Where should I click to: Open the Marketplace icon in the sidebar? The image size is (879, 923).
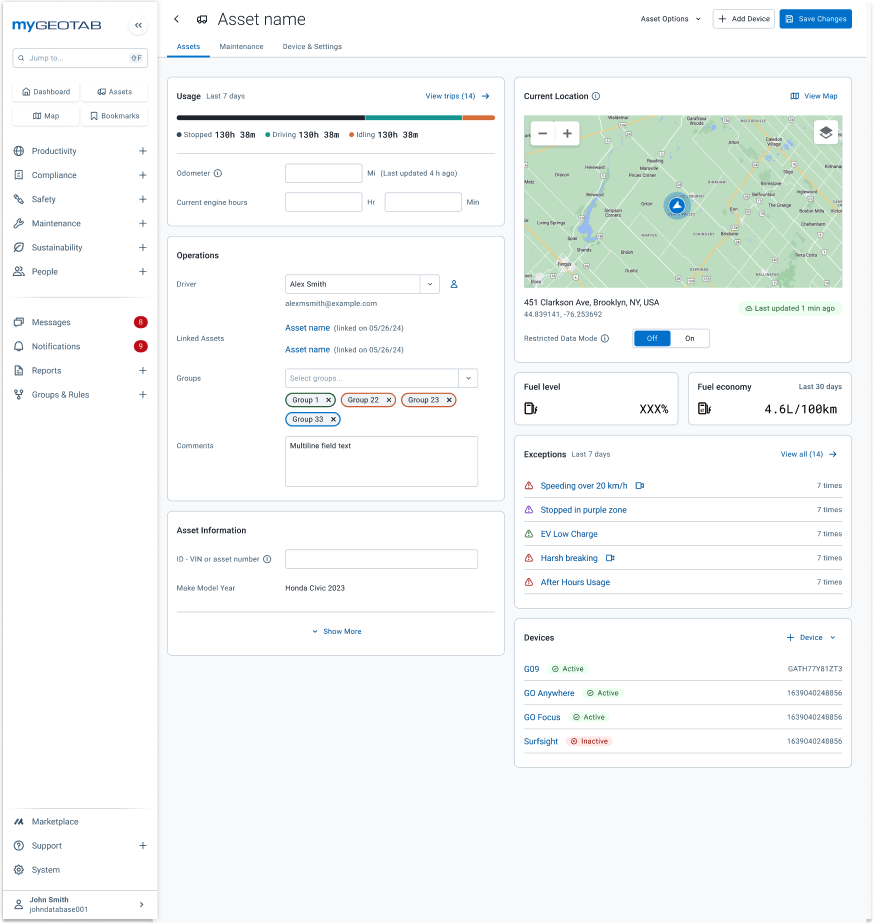(17, 821)
